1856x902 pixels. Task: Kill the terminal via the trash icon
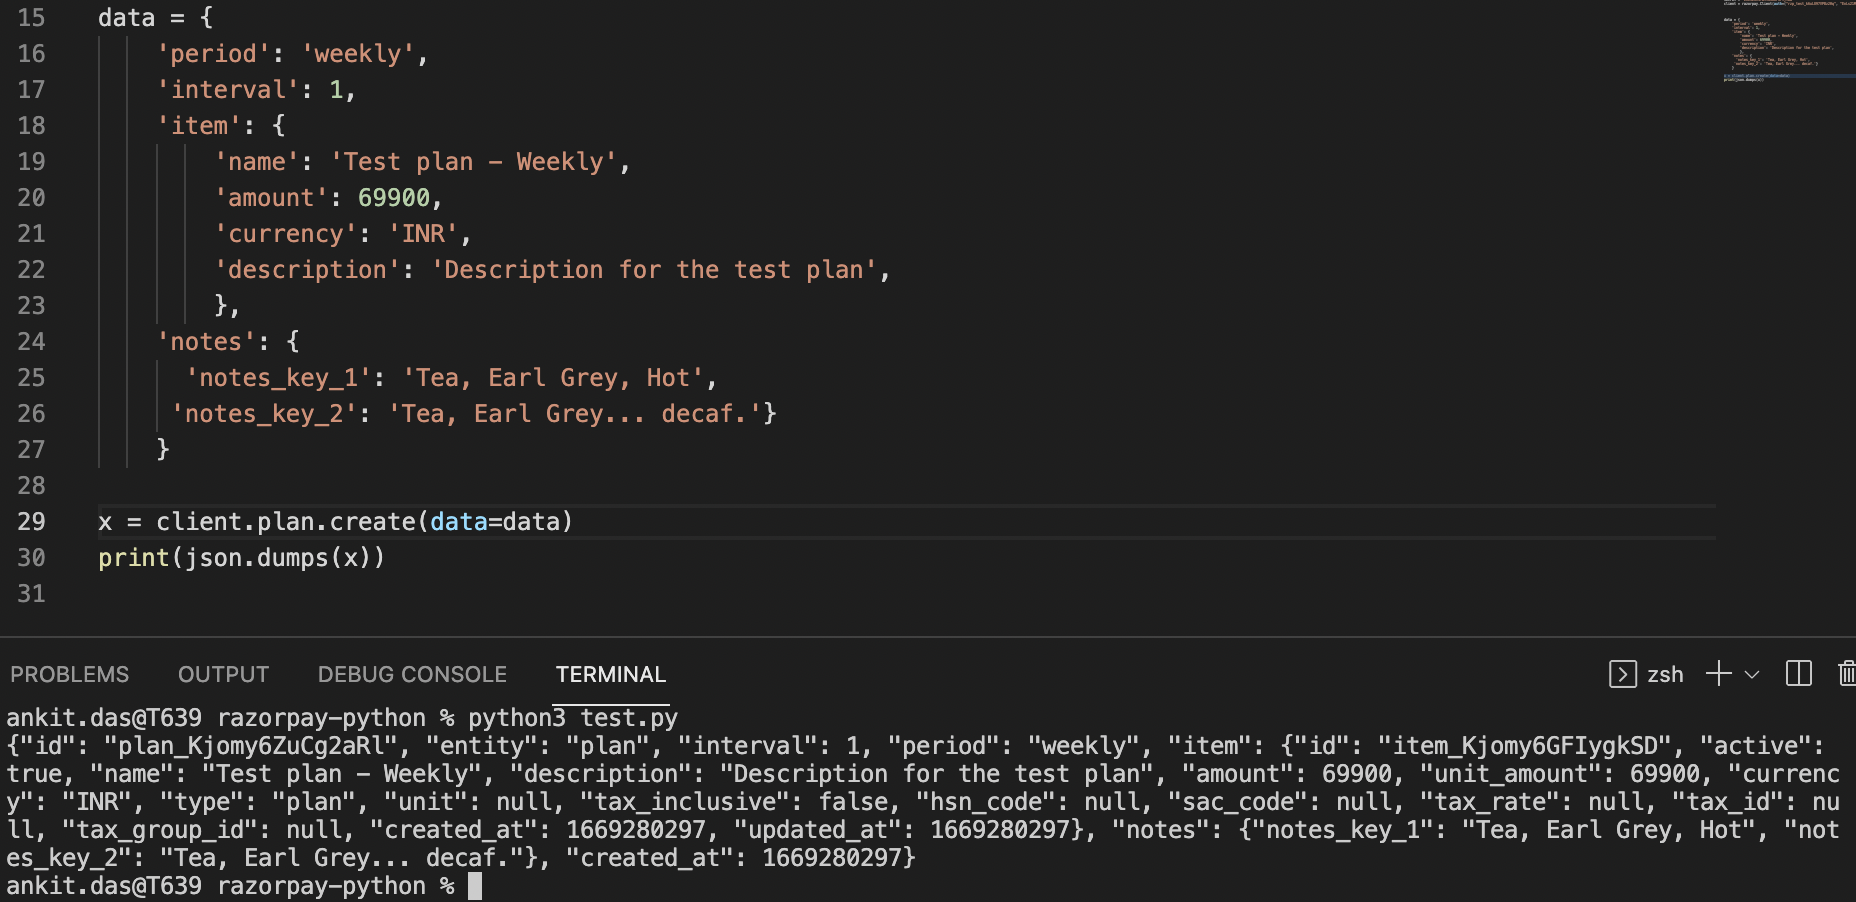pos(1846,674)
